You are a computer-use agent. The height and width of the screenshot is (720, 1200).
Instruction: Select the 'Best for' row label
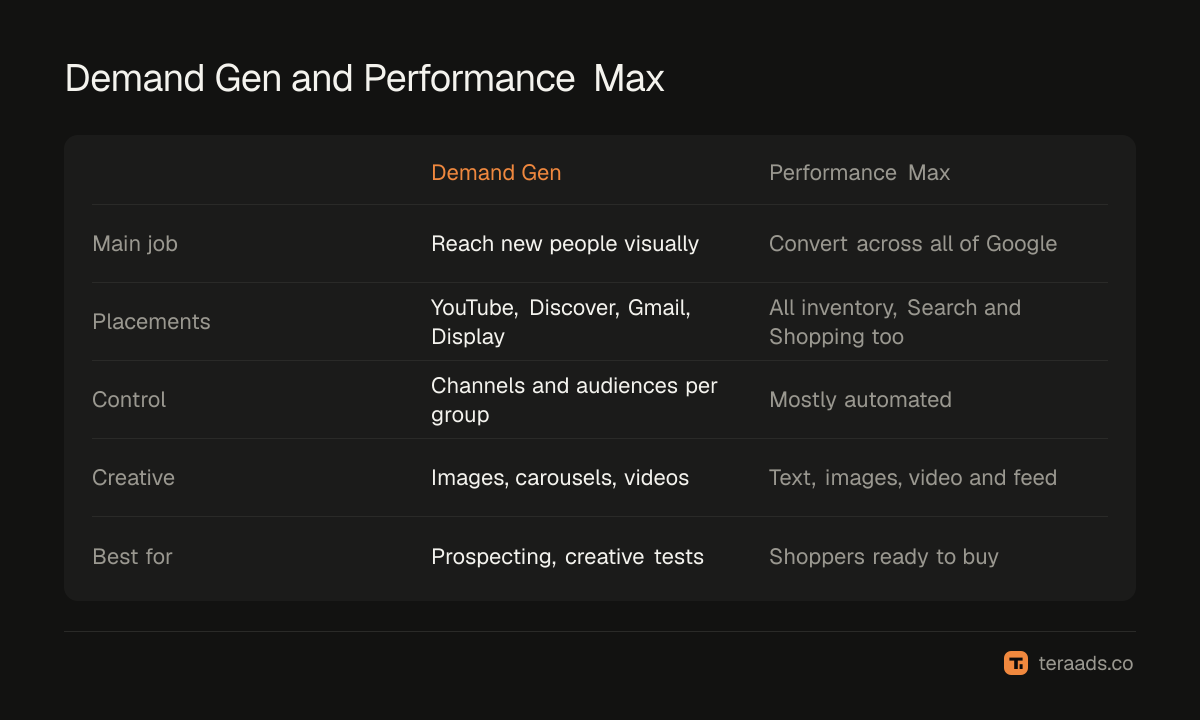132,556
